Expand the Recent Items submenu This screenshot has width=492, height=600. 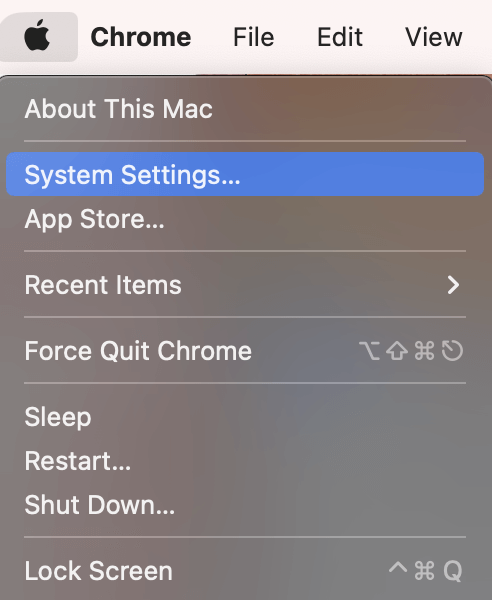[245, 285]
